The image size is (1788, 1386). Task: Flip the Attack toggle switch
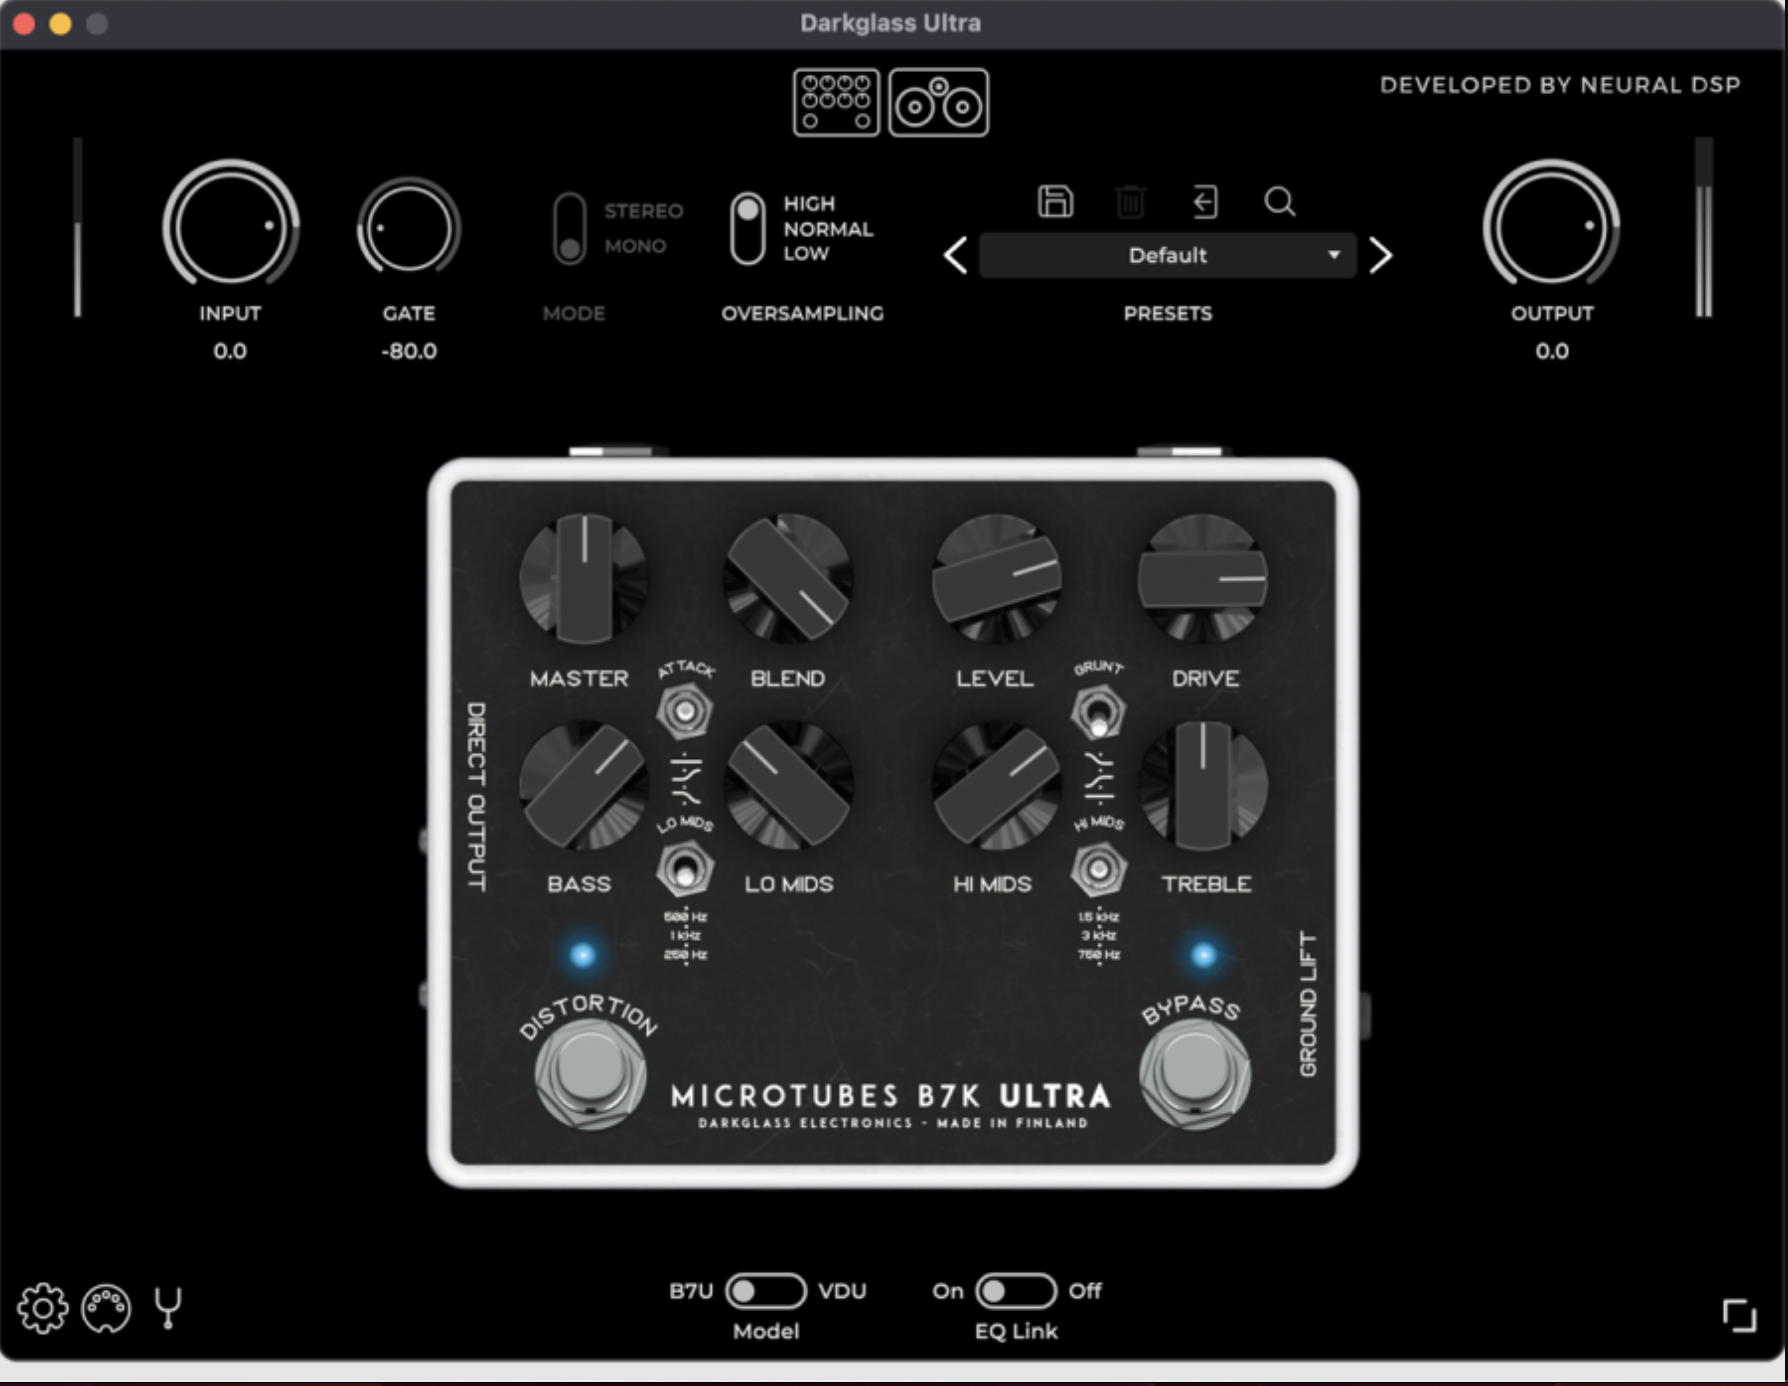point(685,712)
